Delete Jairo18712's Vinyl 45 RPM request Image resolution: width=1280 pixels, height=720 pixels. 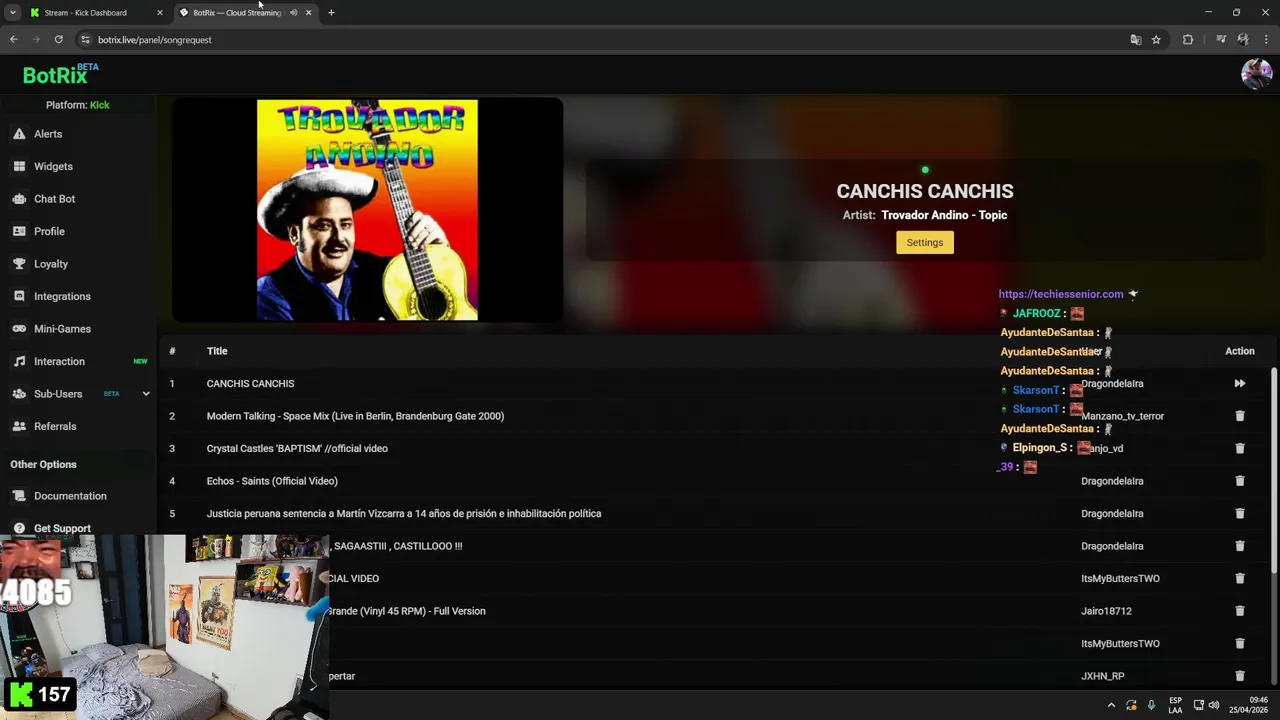point(1240,611)
